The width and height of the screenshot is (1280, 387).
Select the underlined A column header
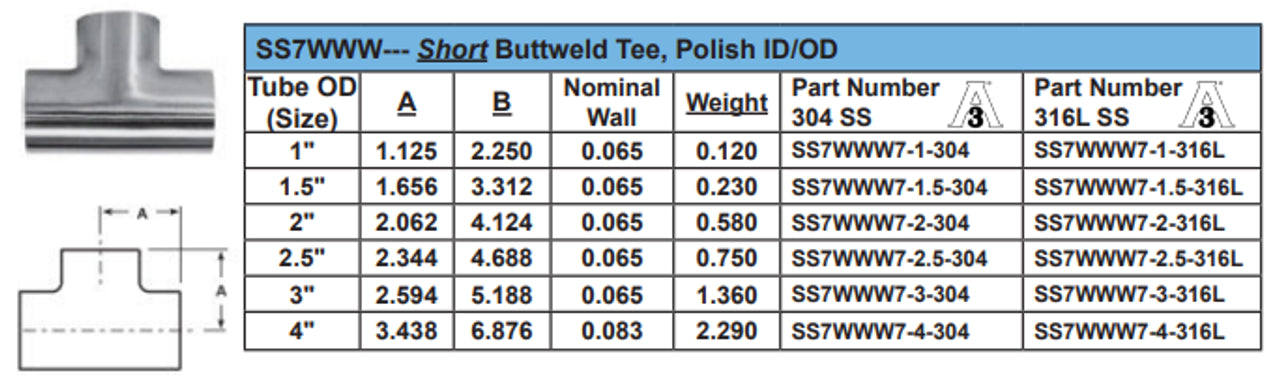(406, 103)
